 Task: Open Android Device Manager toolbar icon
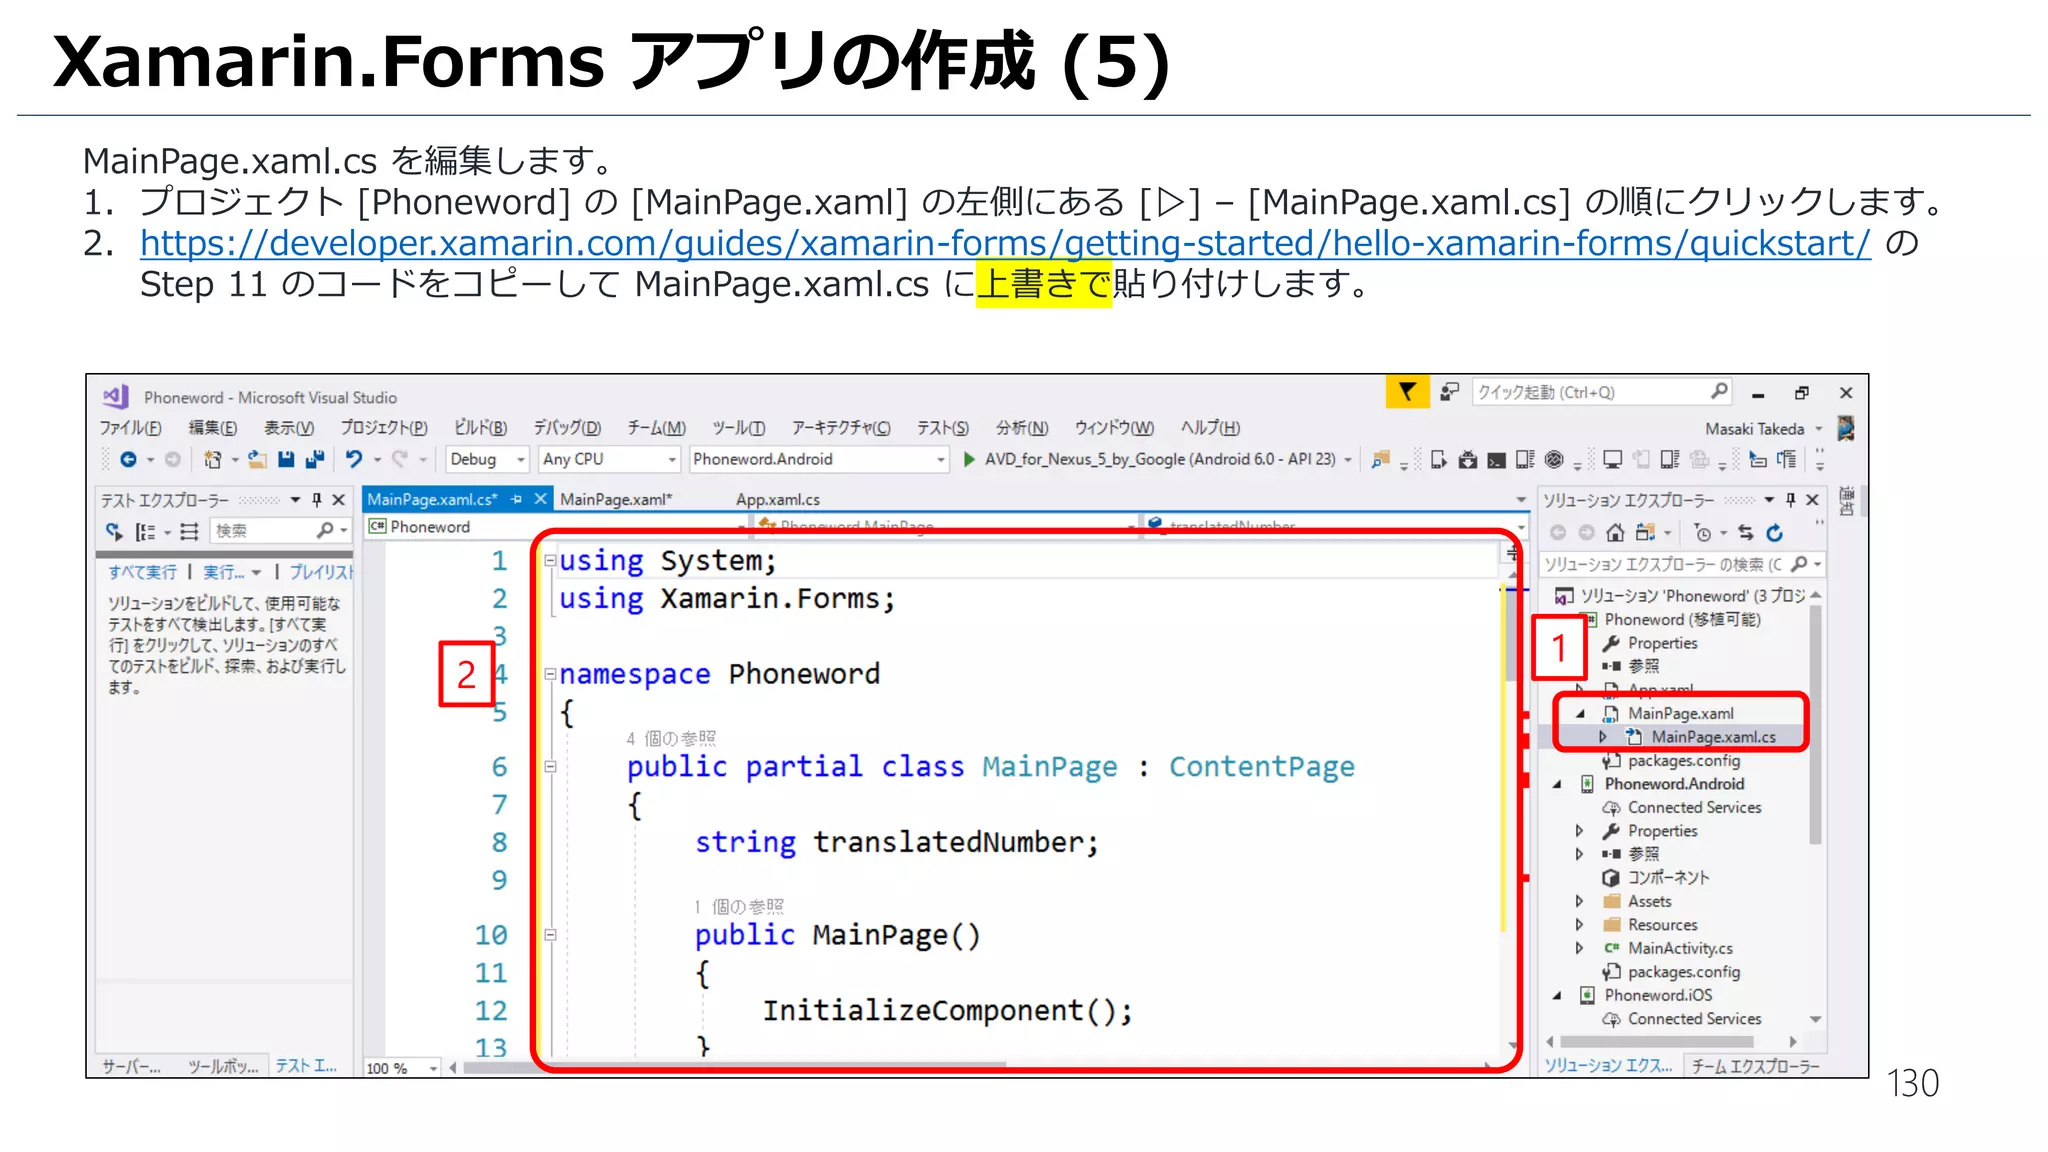[1438, 459]
